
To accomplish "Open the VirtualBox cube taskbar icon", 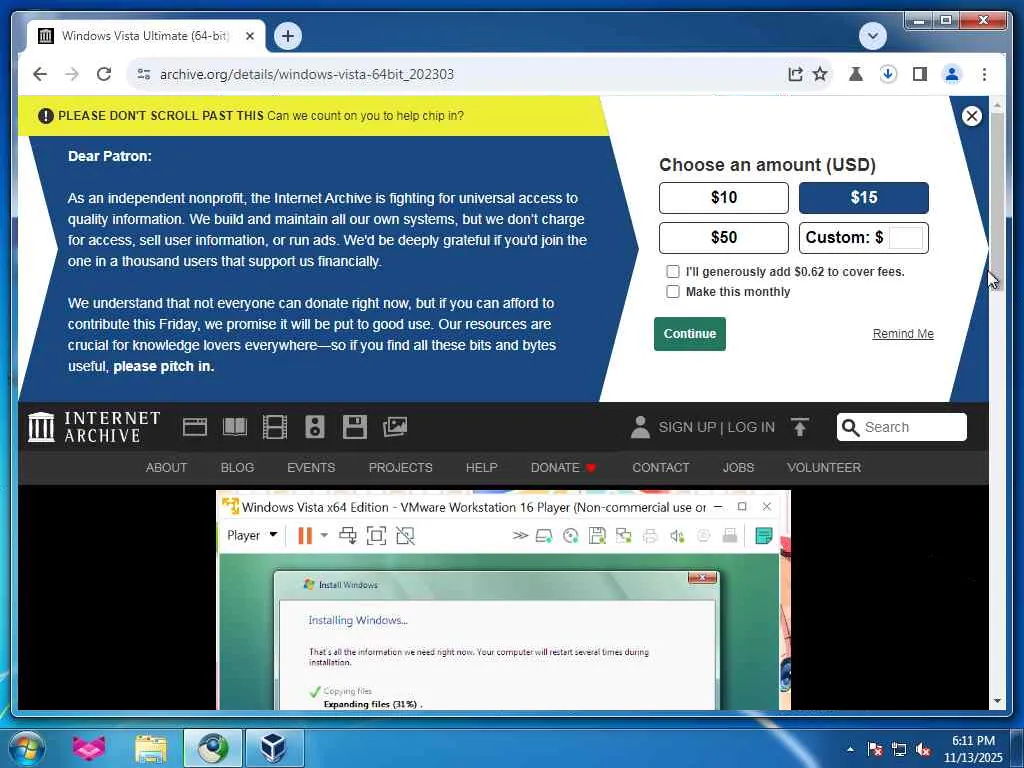I will (274, 748).
